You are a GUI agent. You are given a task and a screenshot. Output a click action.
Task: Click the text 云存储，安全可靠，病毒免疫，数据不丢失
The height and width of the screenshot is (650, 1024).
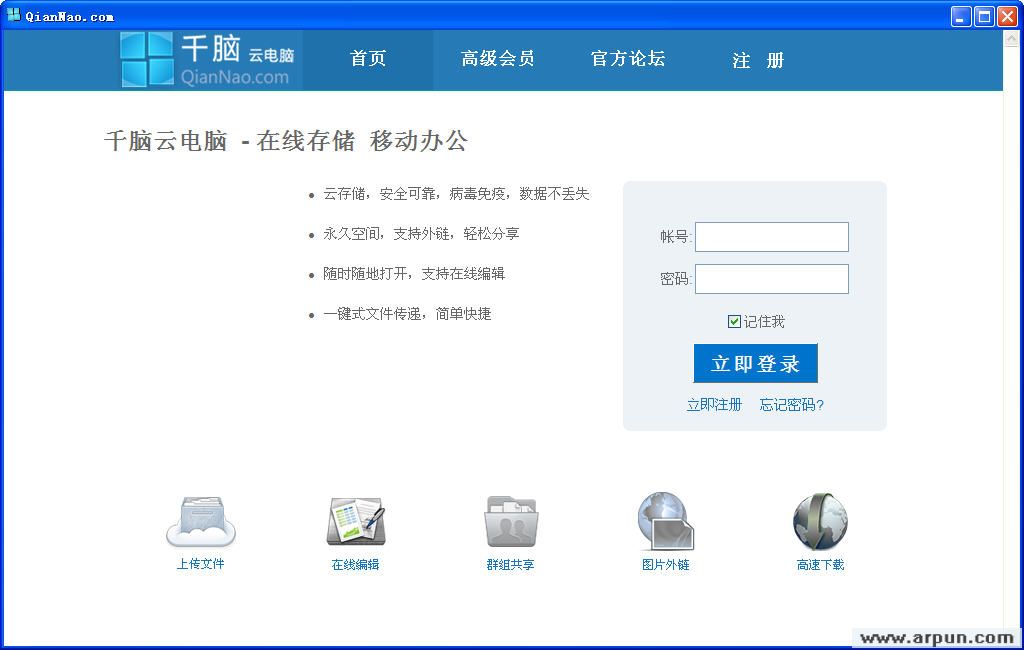point(456,194)
